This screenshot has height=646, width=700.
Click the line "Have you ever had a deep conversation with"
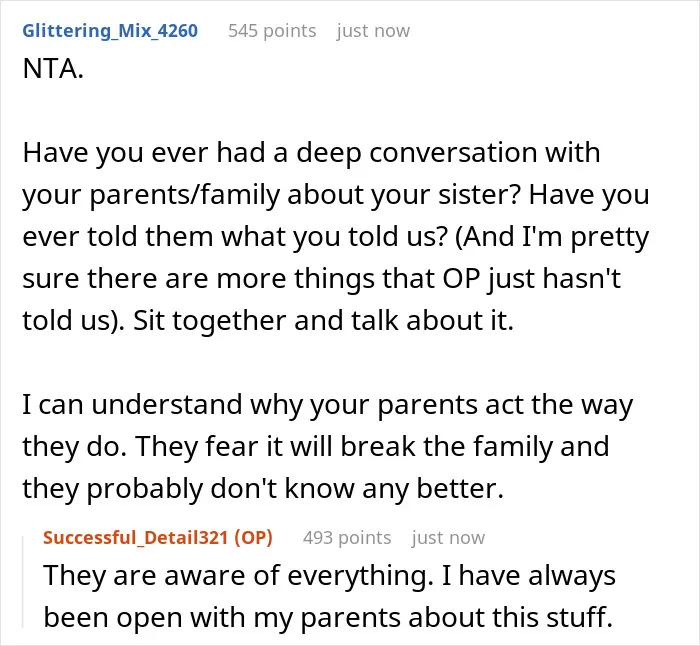[x=311, y=153]
